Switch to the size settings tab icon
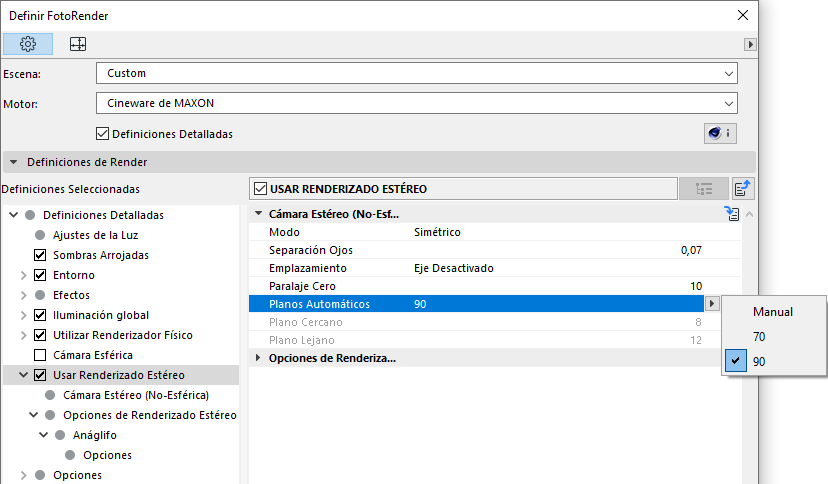This screenshot has height=484, width=828. (x=78, y=44)
